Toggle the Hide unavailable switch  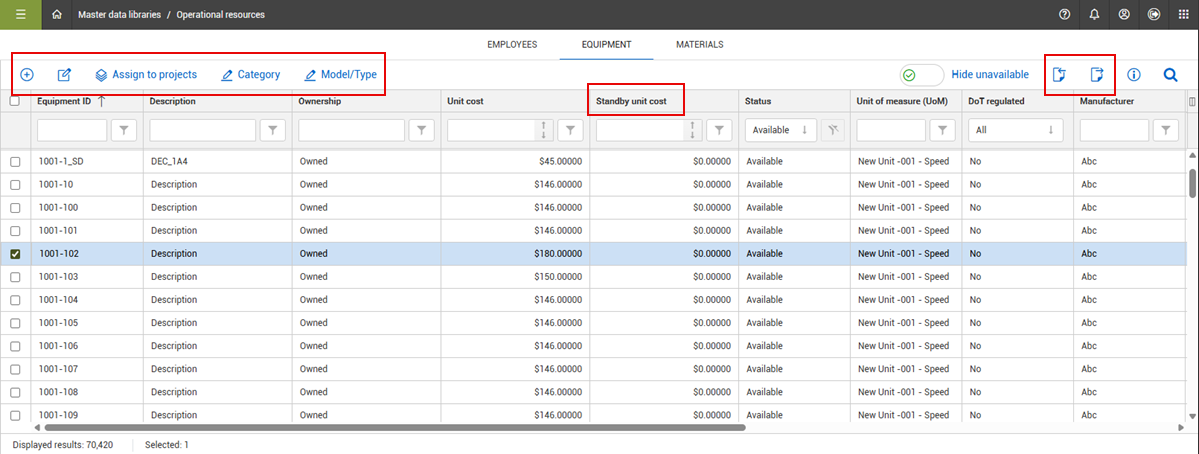tap(921, 75)
